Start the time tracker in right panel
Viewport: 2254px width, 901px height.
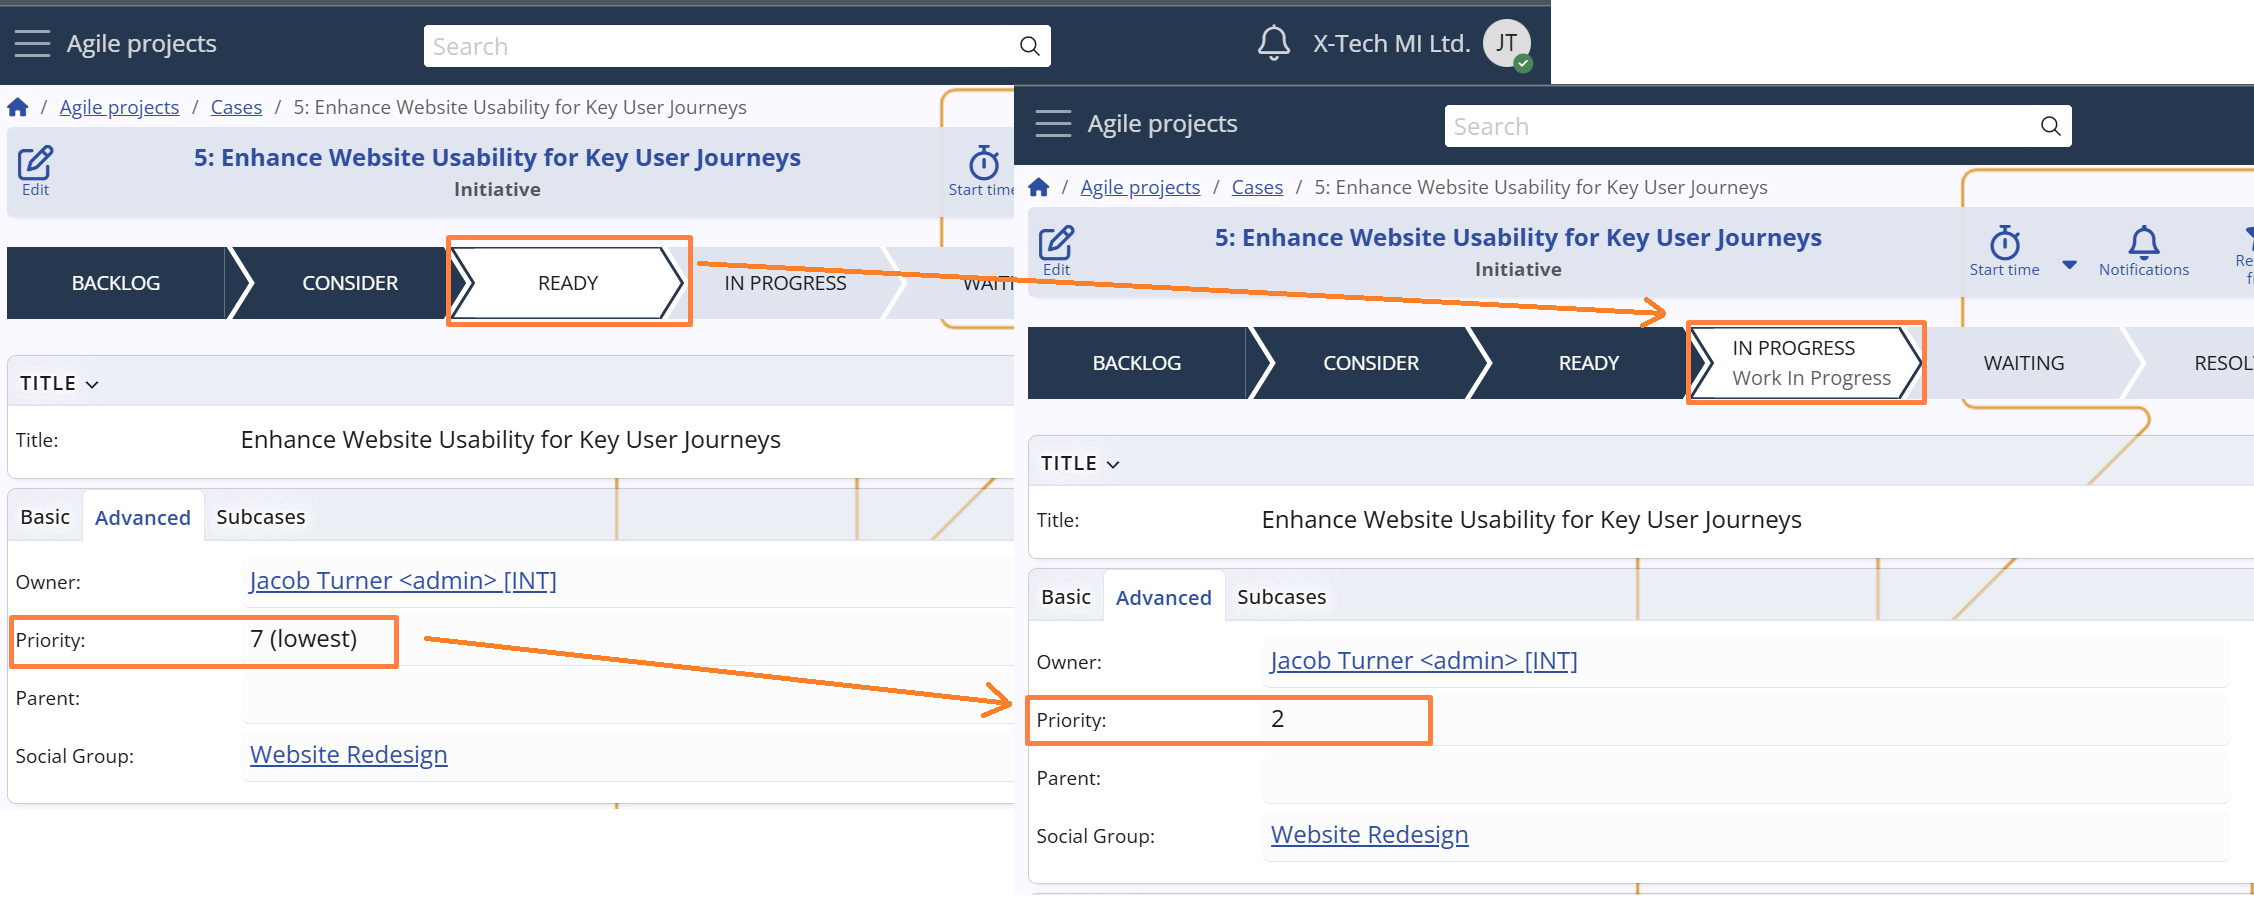click(2004, 246)
